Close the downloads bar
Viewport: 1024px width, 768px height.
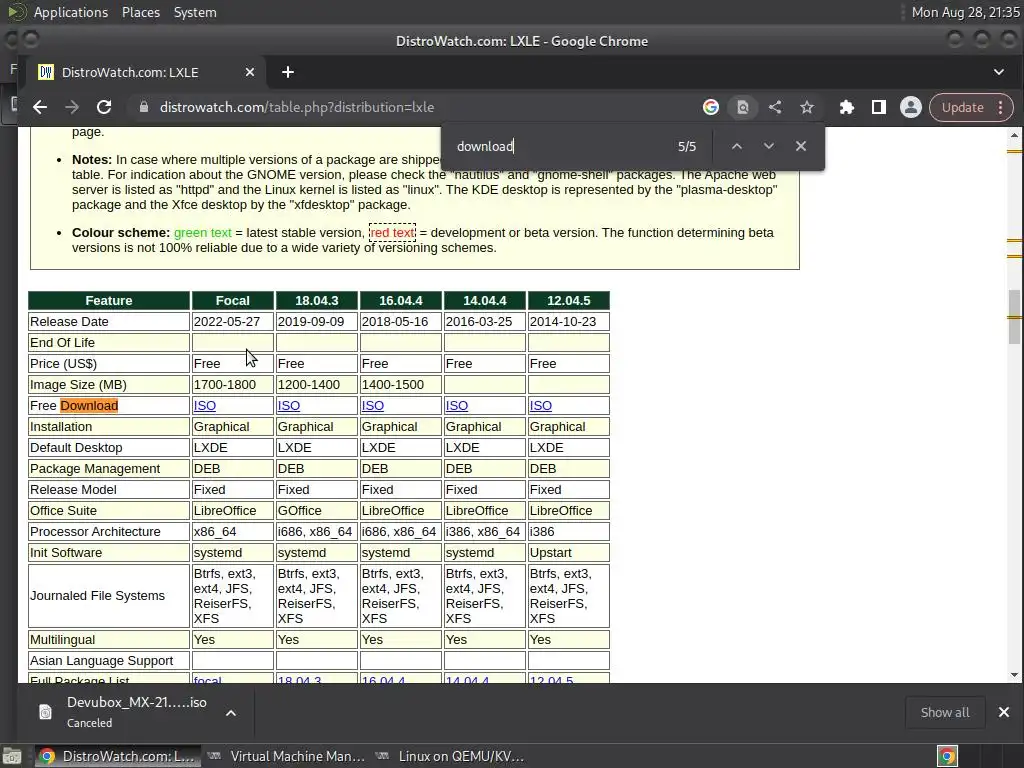(x=1004, y=712)
